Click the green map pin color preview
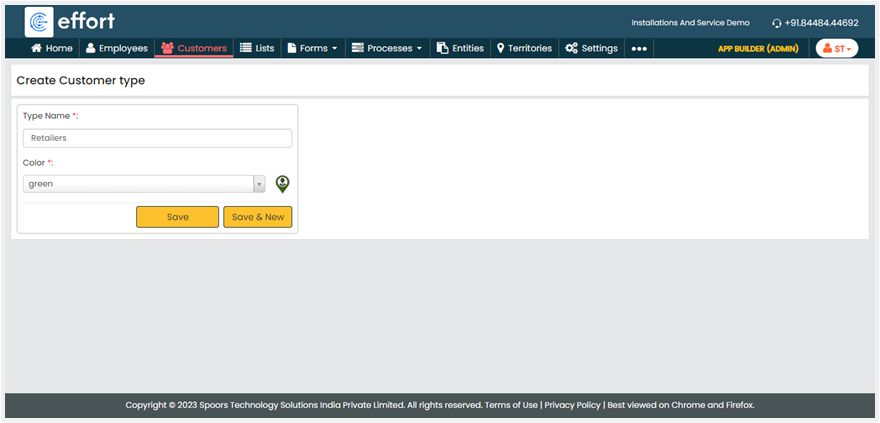Viewport: 880px width, 423px height. 282,184
